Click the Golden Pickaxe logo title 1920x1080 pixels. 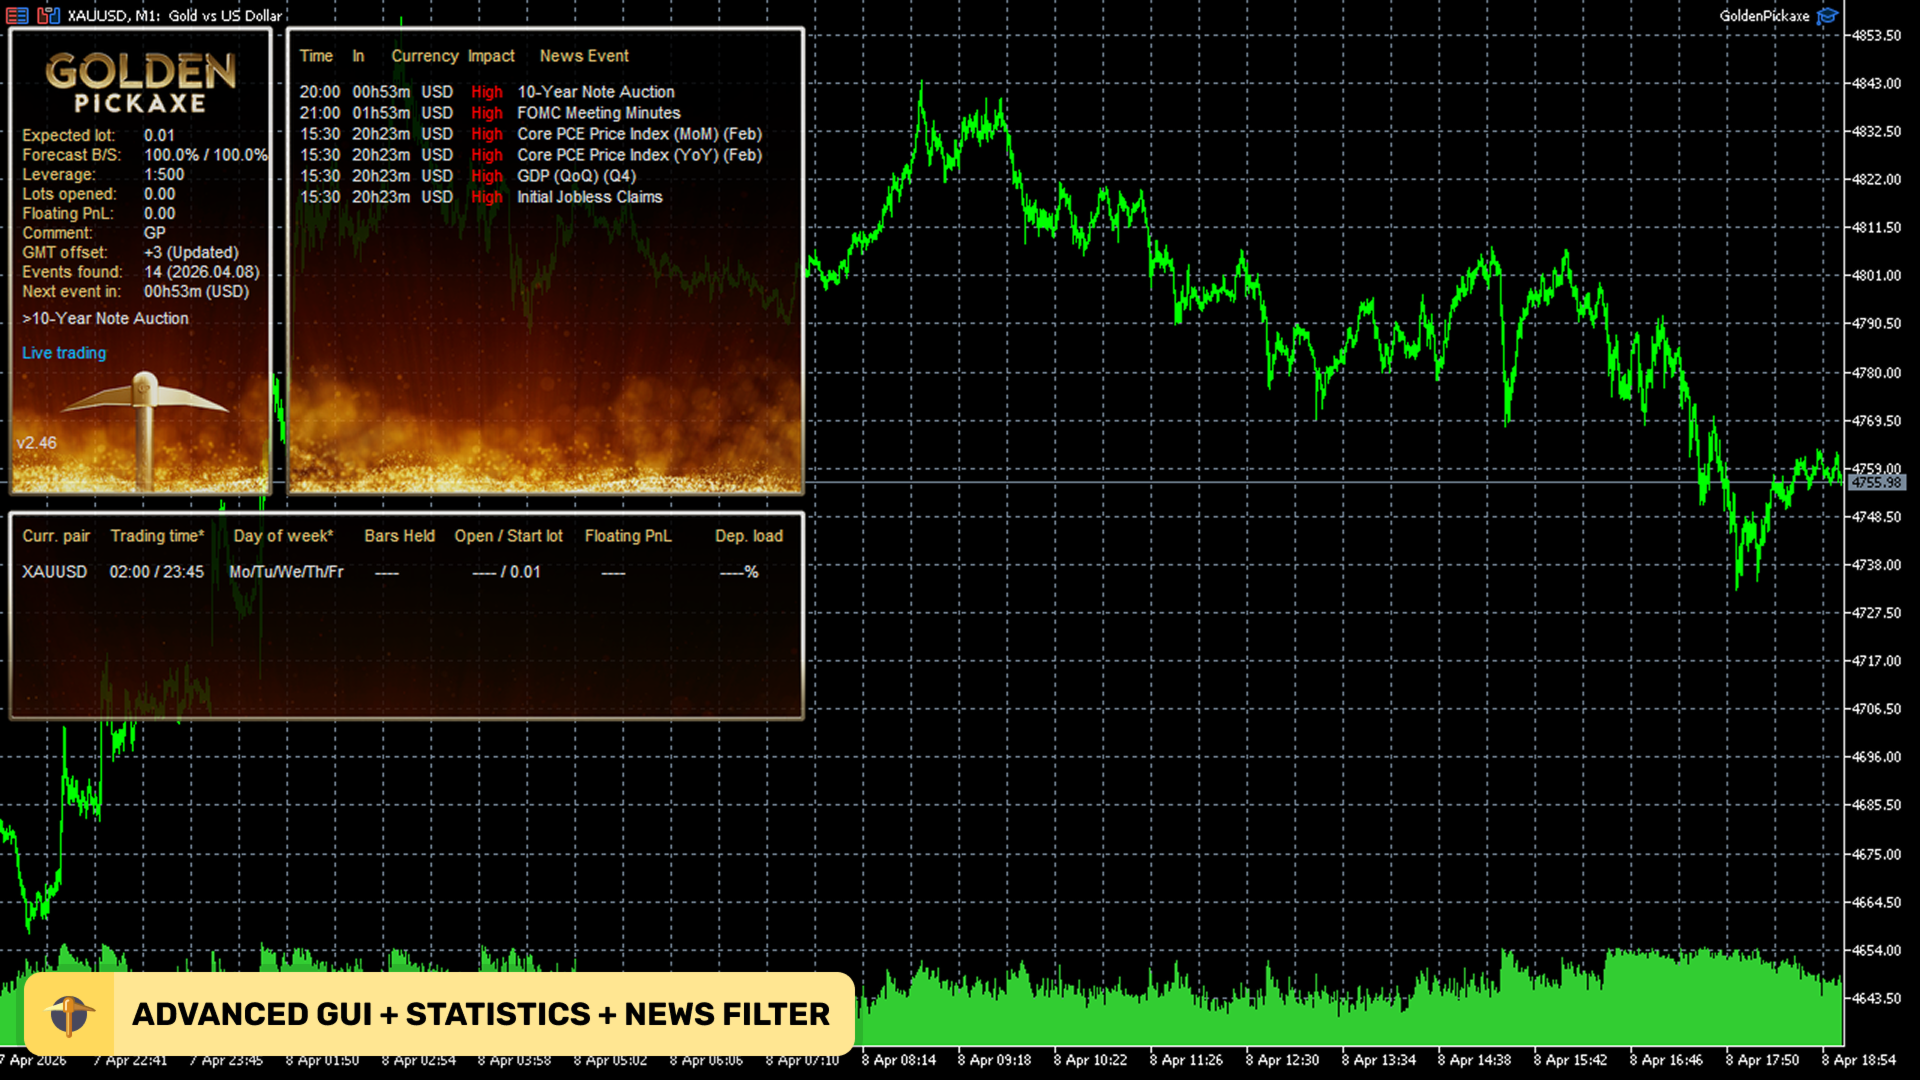pos(140,82)
